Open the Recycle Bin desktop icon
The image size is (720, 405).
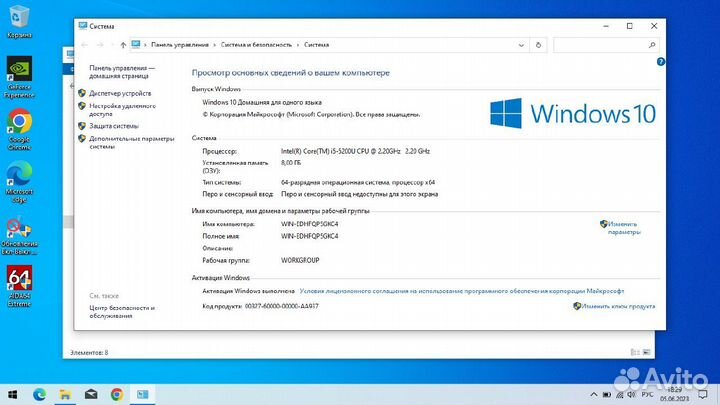pos(18,21)
